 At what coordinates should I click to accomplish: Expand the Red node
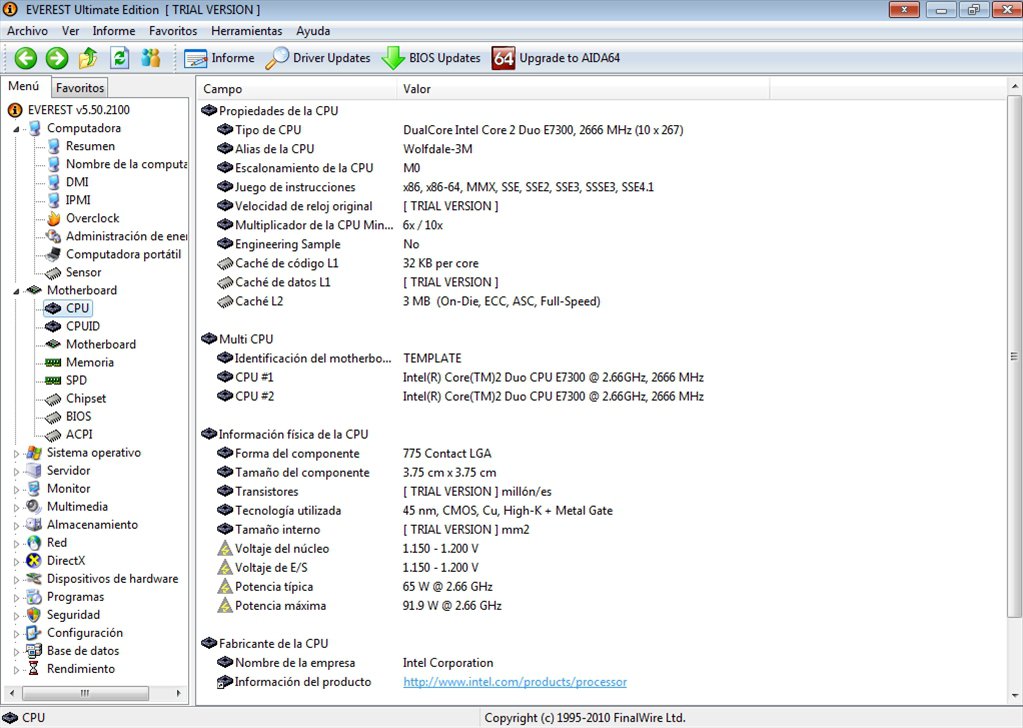point(16,543)
